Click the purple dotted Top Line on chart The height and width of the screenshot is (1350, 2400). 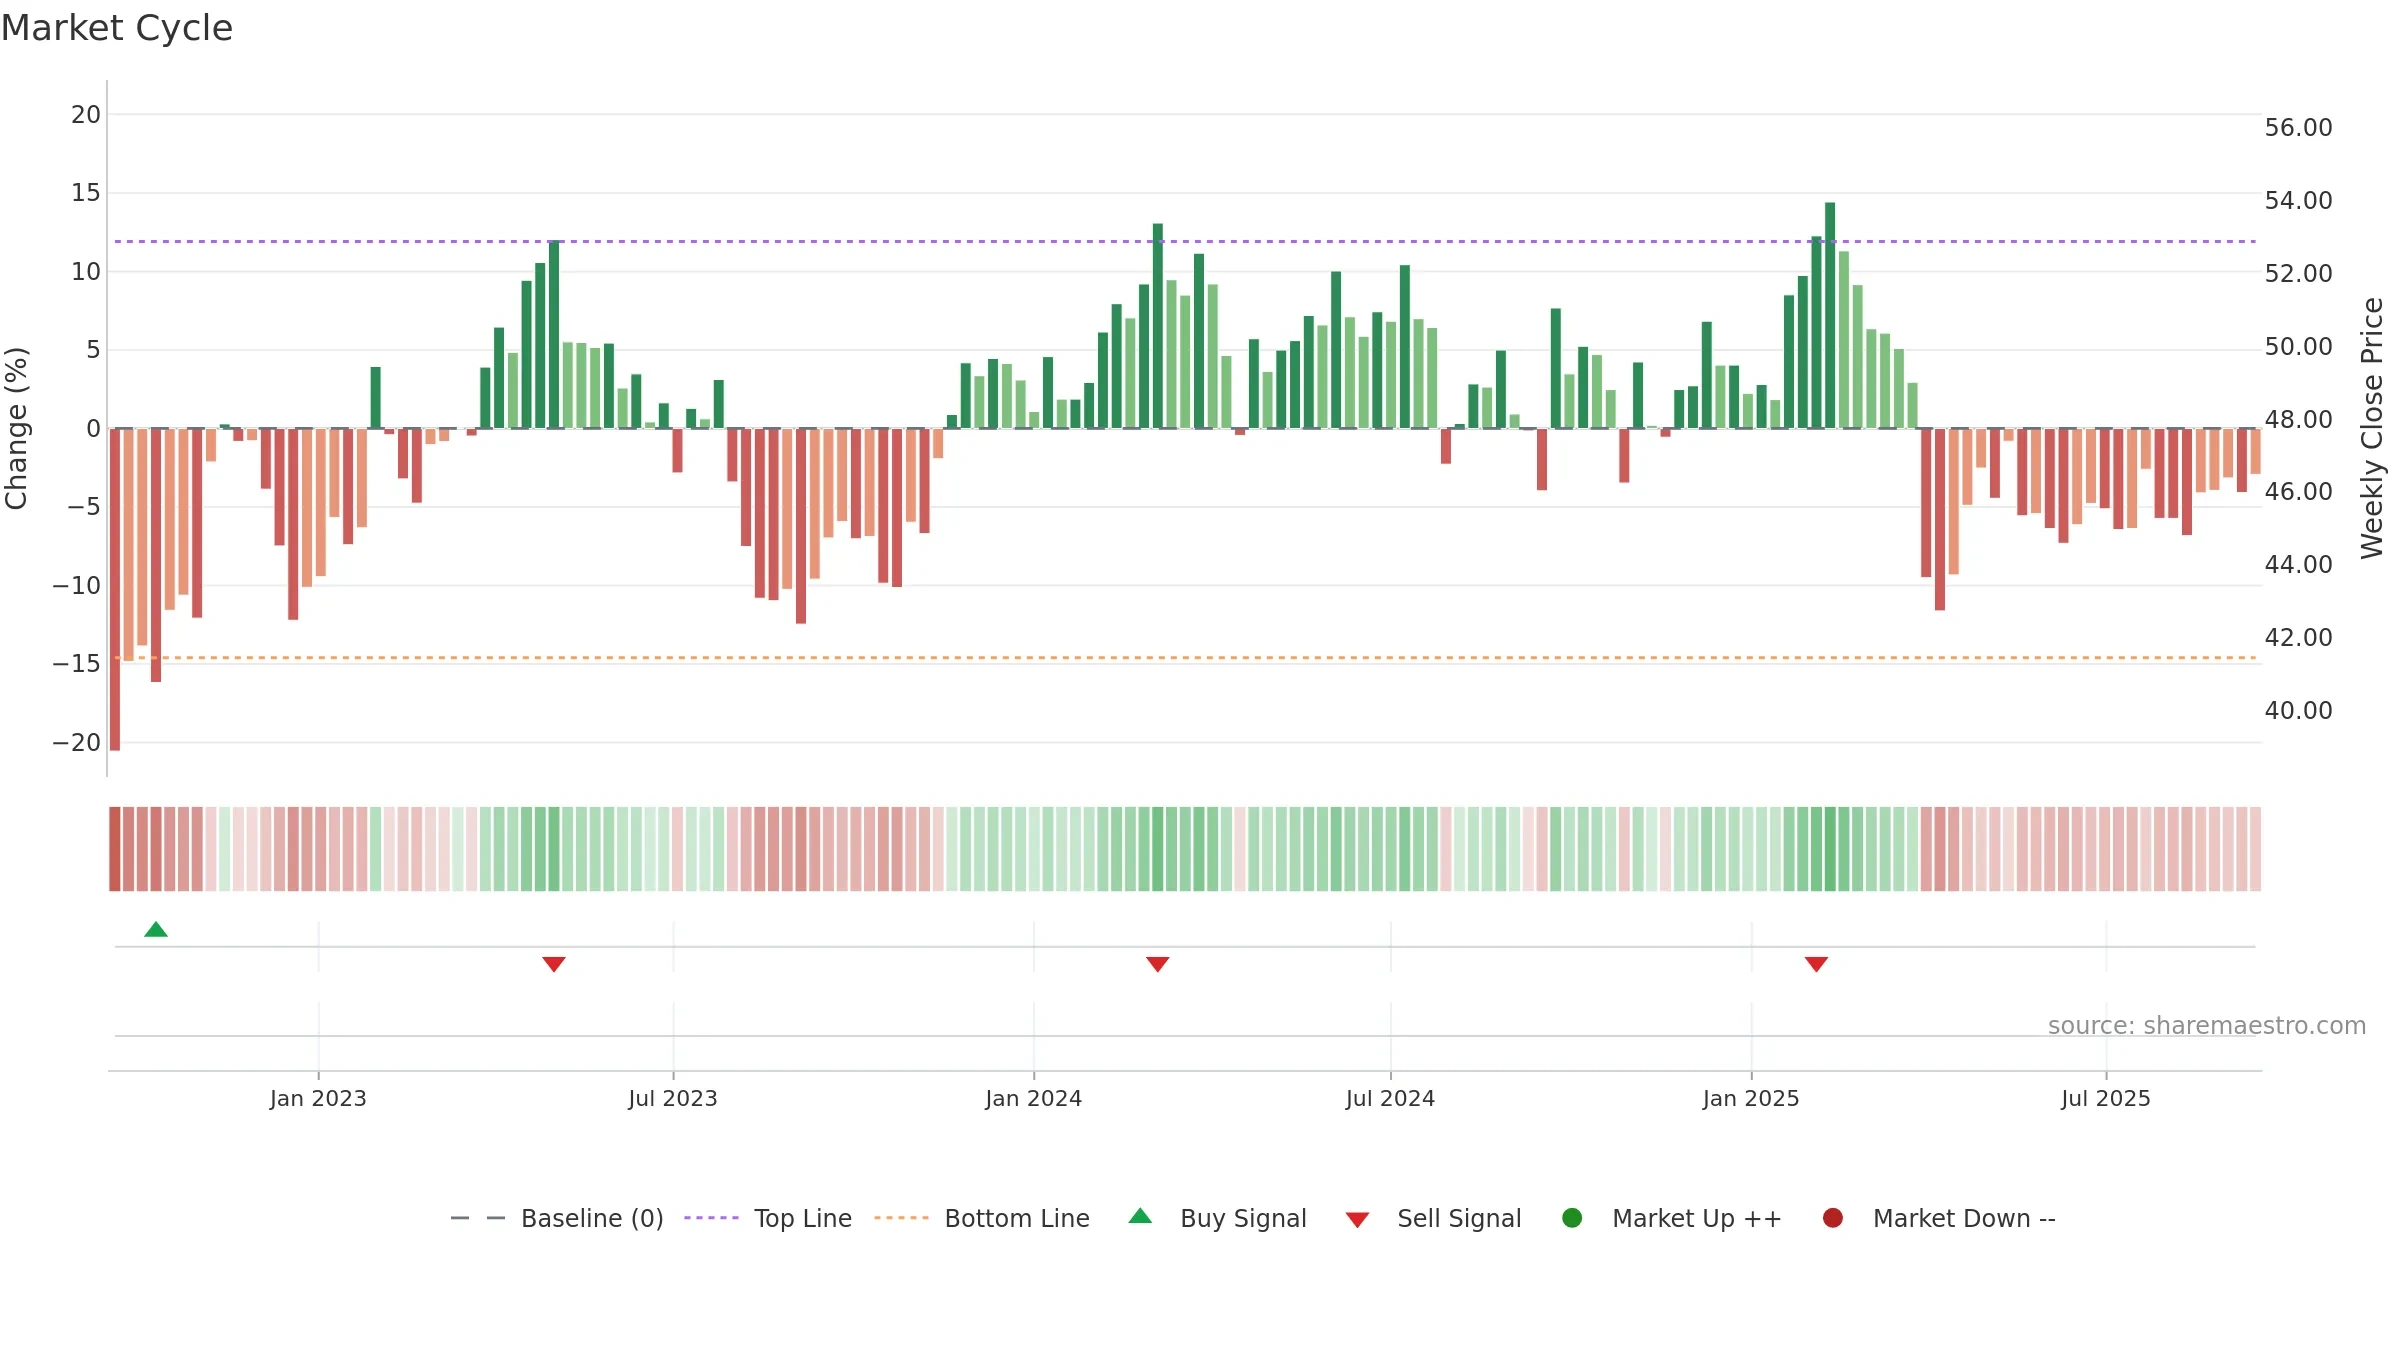pos(1185,241)
